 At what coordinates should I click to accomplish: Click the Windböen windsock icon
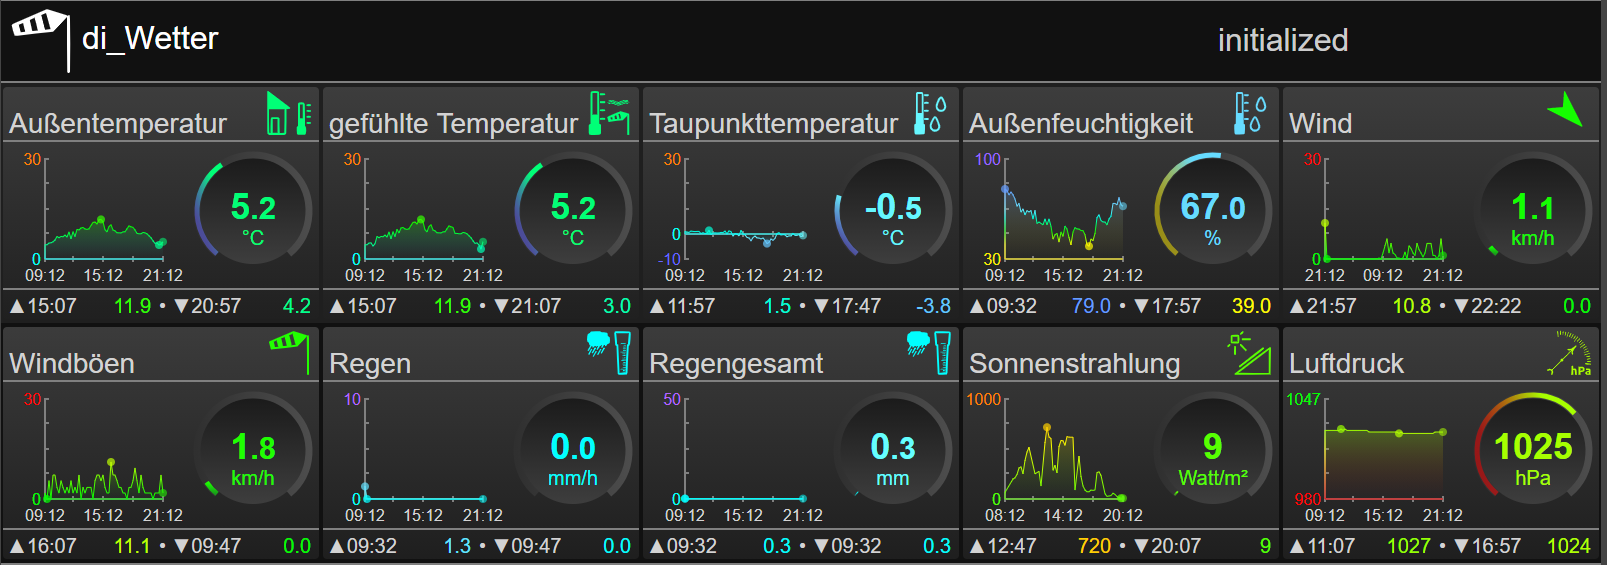coord(289,352)
